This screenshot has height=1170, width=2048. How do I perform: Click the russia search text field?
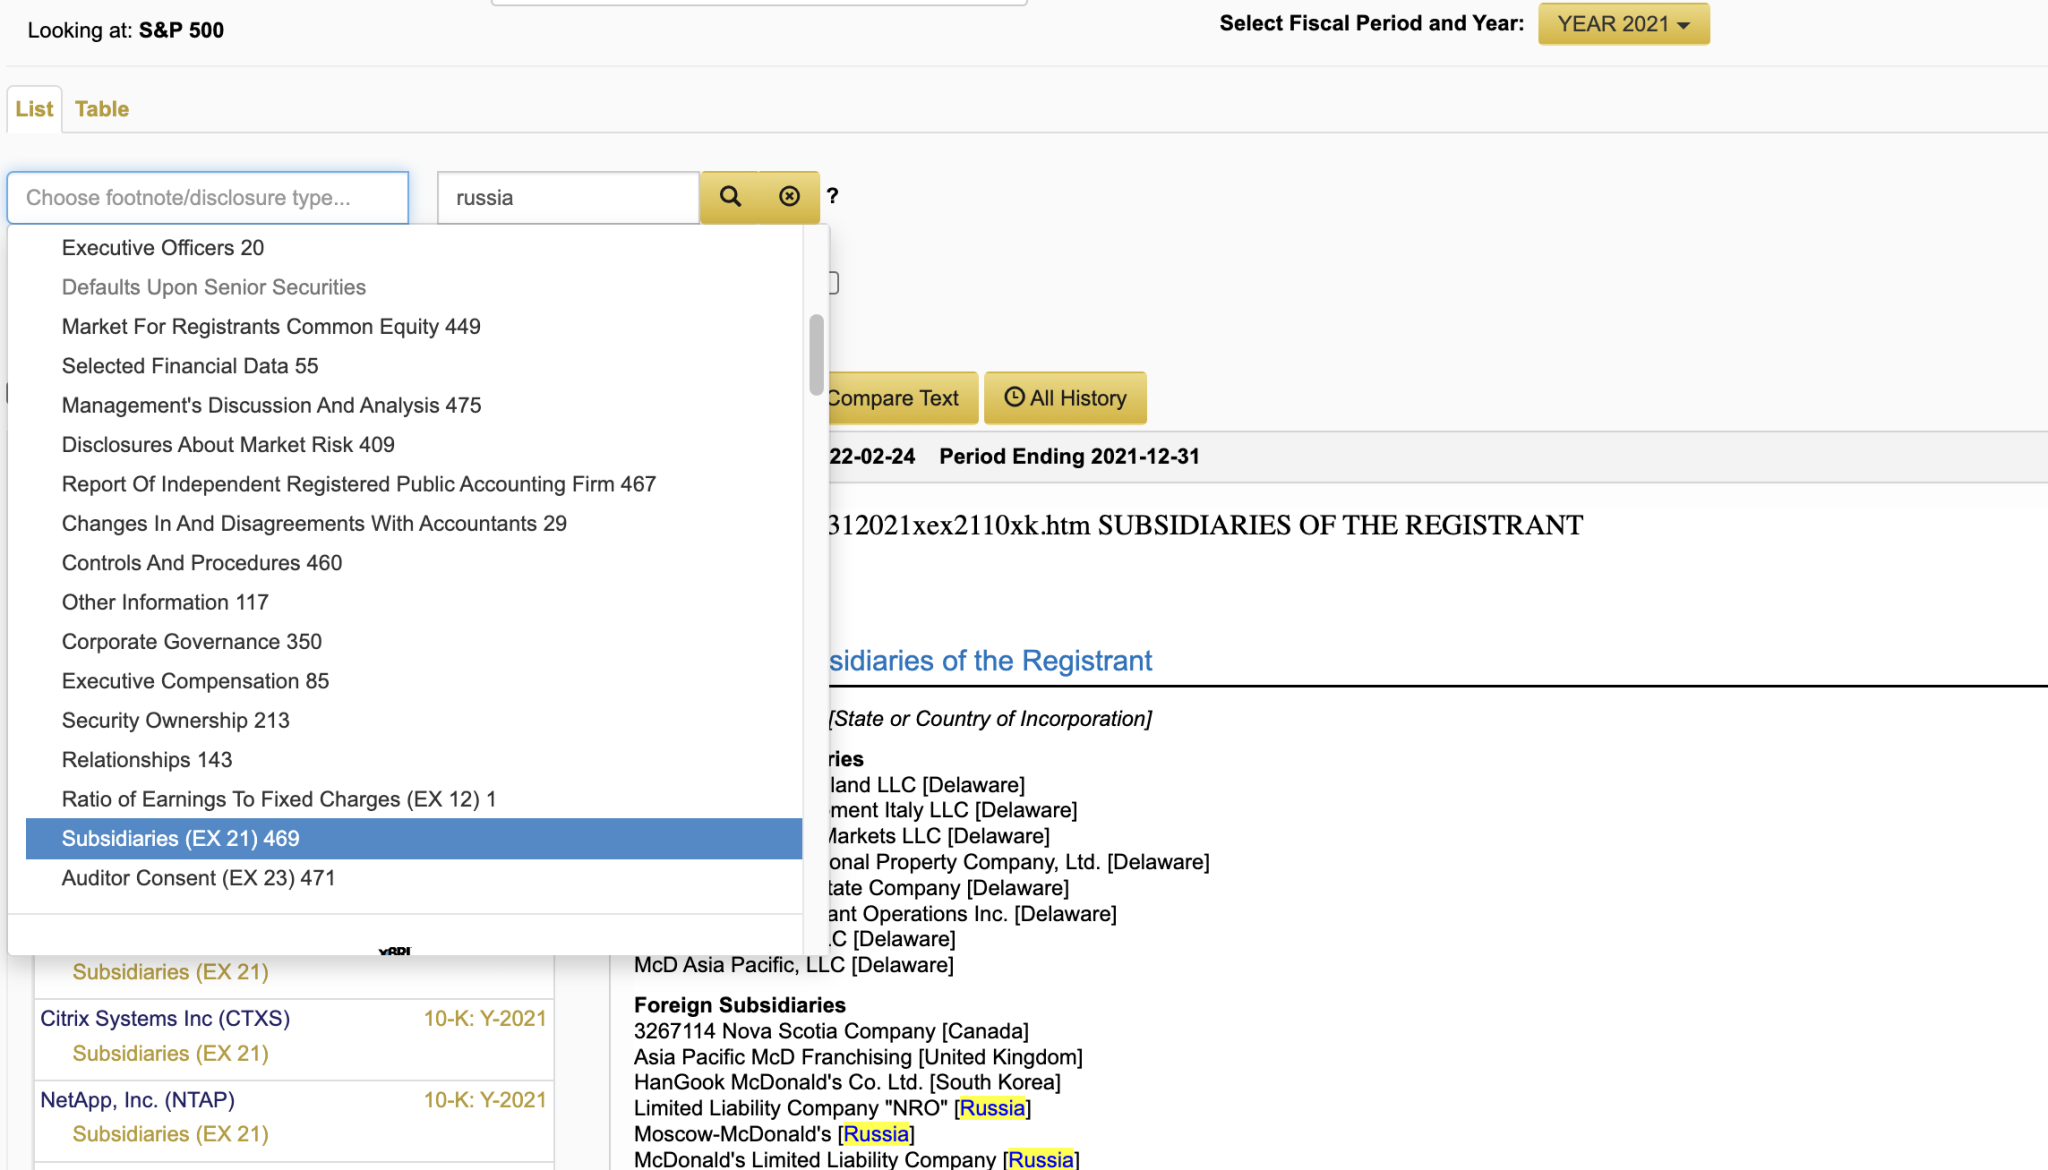pos(567,198)
